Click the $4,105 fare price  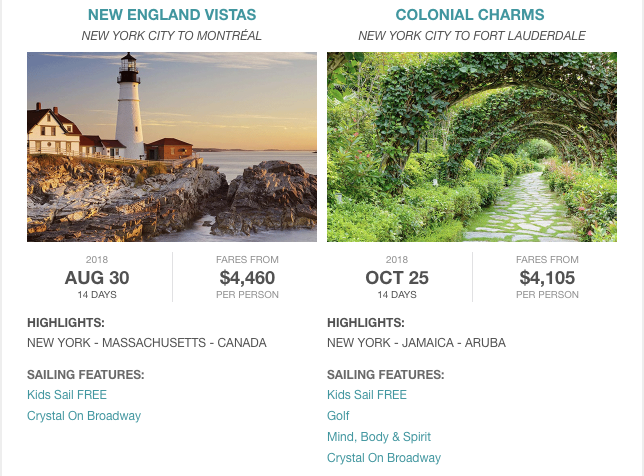pyautogui.click(x=547, y=278)
